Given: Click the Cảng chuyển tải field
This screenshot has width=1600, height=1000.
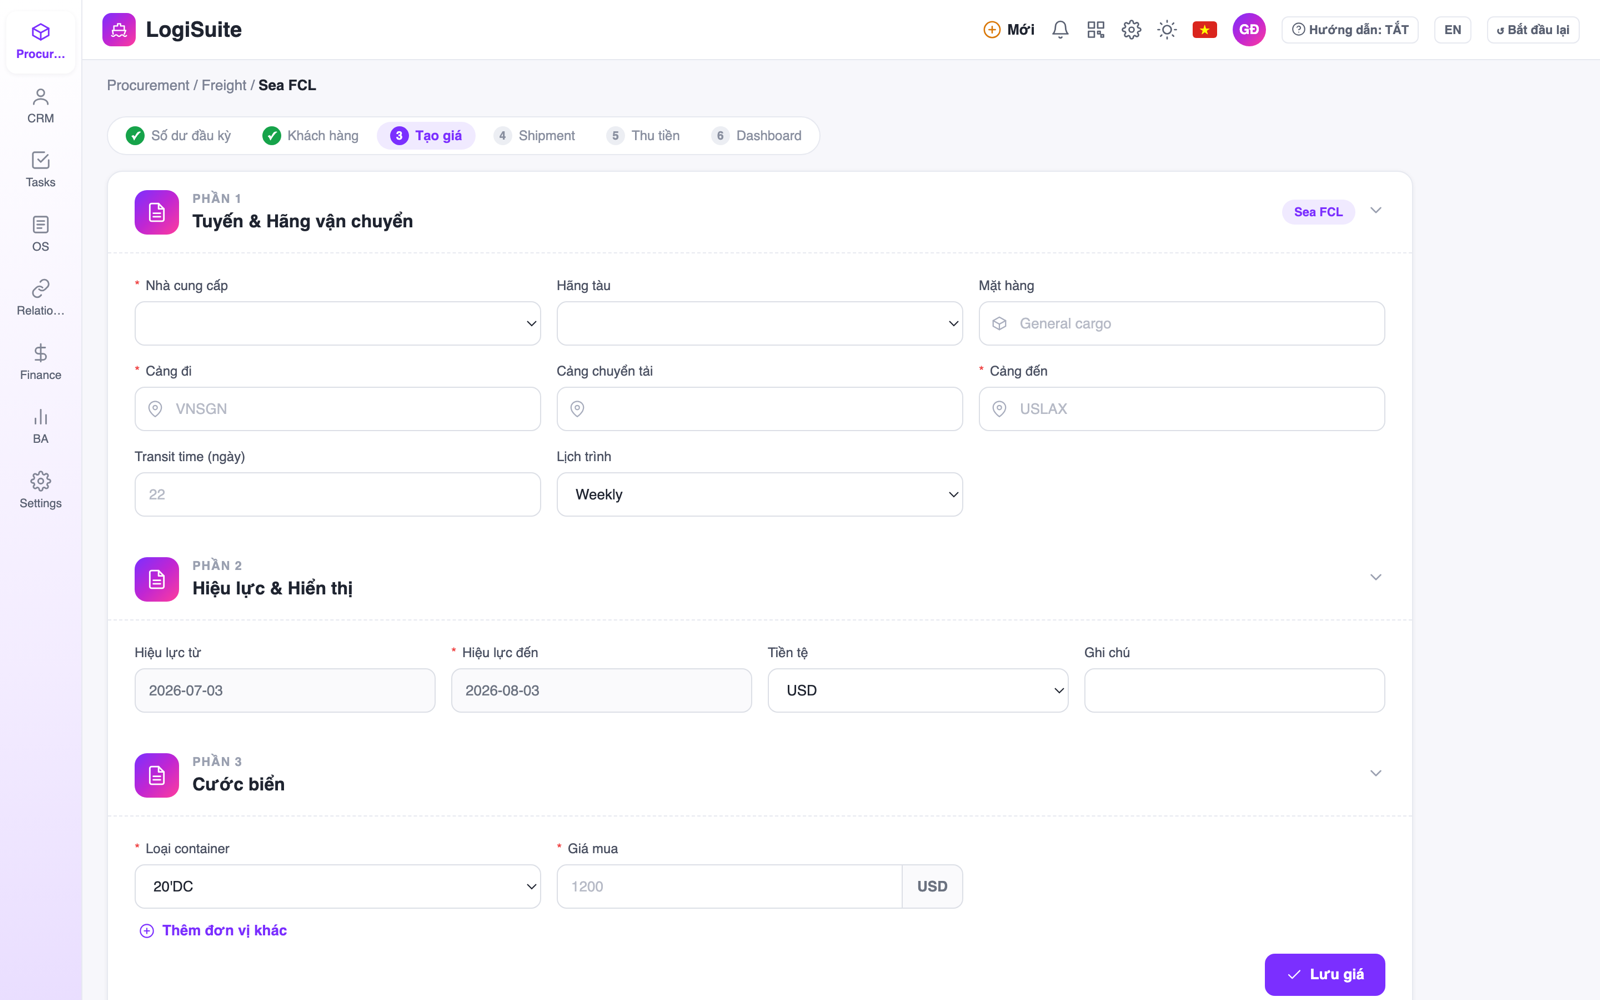Looking at the screenshot, I should click(x=760, y=409).
